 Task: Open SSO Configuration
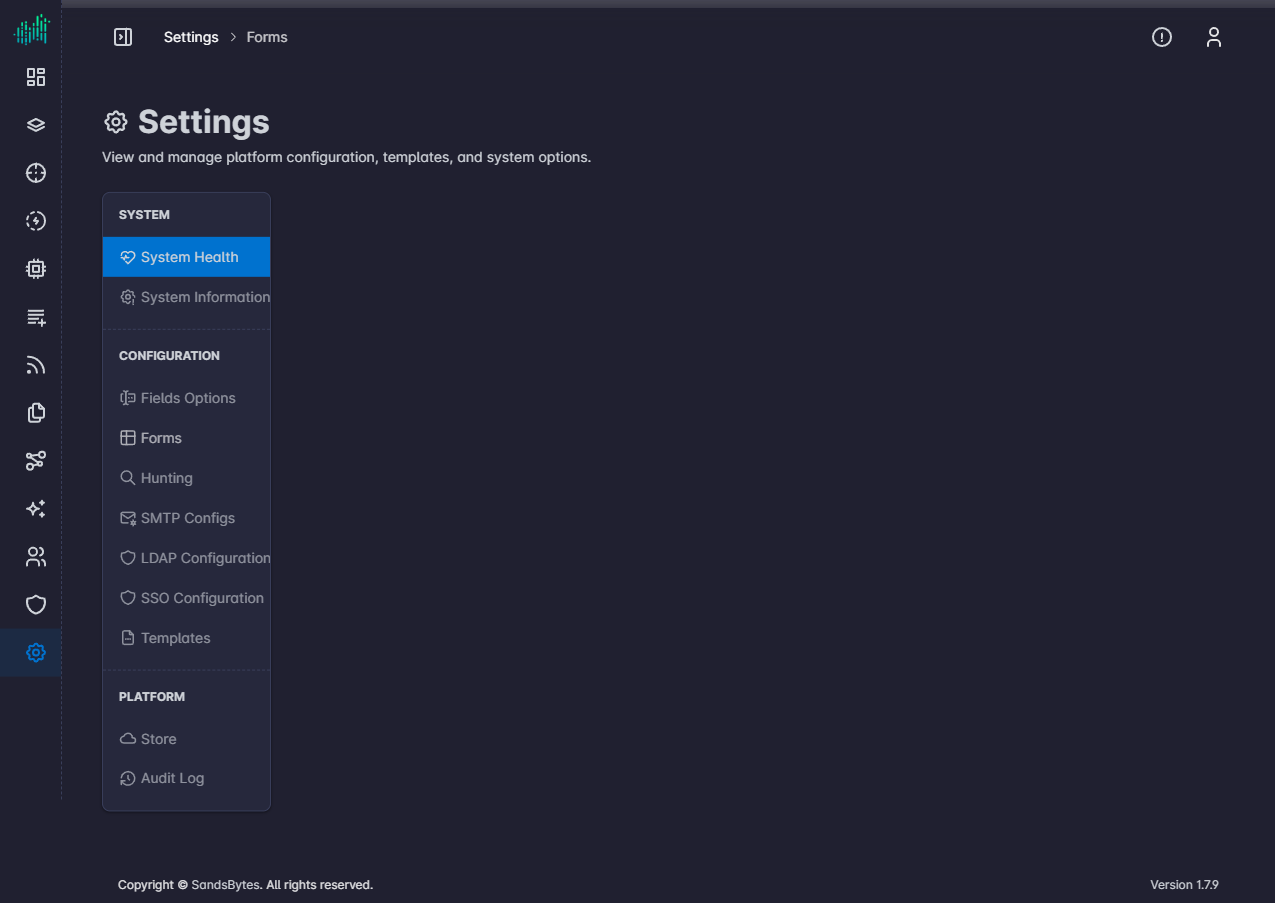186,598
